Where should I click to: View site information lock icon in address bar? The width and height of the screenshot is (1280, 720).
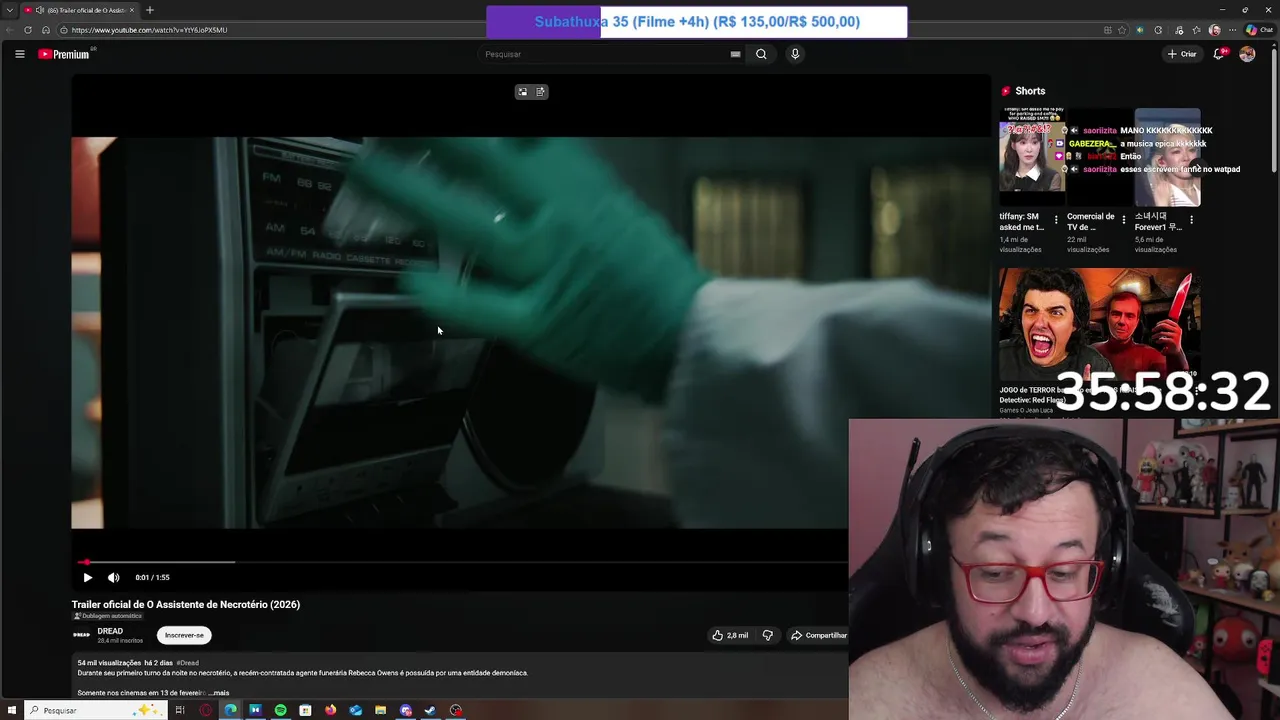point(62,30)
